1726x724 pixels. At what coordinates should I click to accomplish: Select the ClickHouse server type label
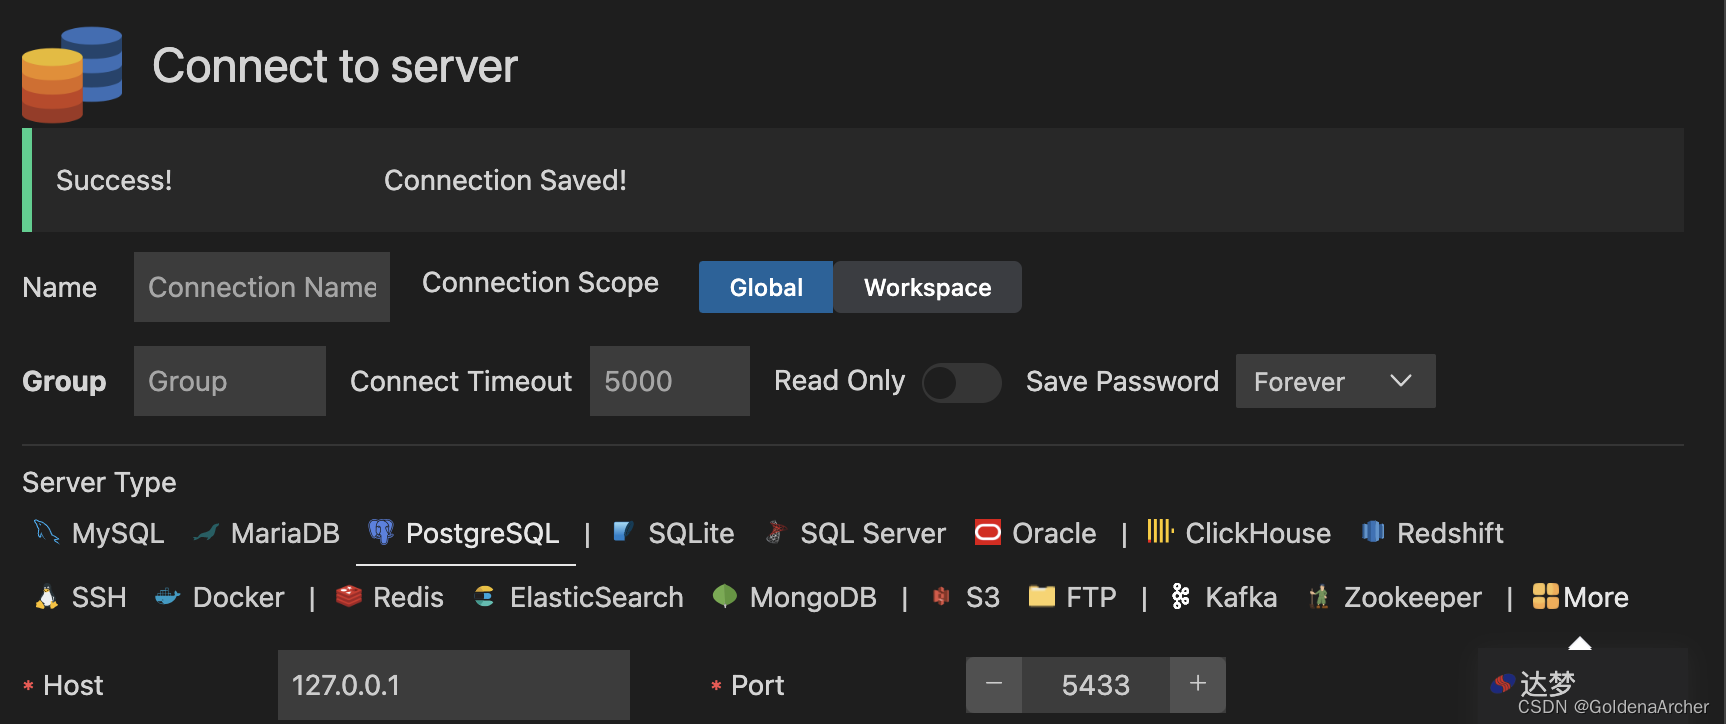click(x=1258, y=533)
